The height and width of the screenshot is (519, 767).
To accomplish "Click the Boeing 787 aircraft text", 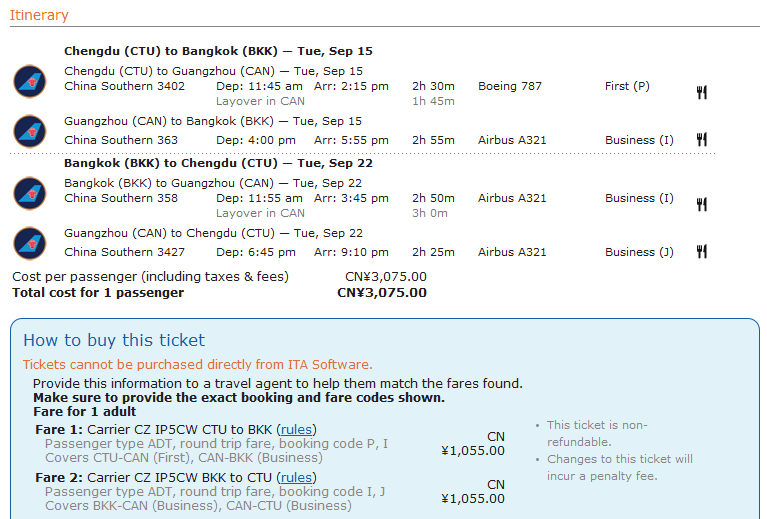I will pyautogui.click(x=510, y=86).
